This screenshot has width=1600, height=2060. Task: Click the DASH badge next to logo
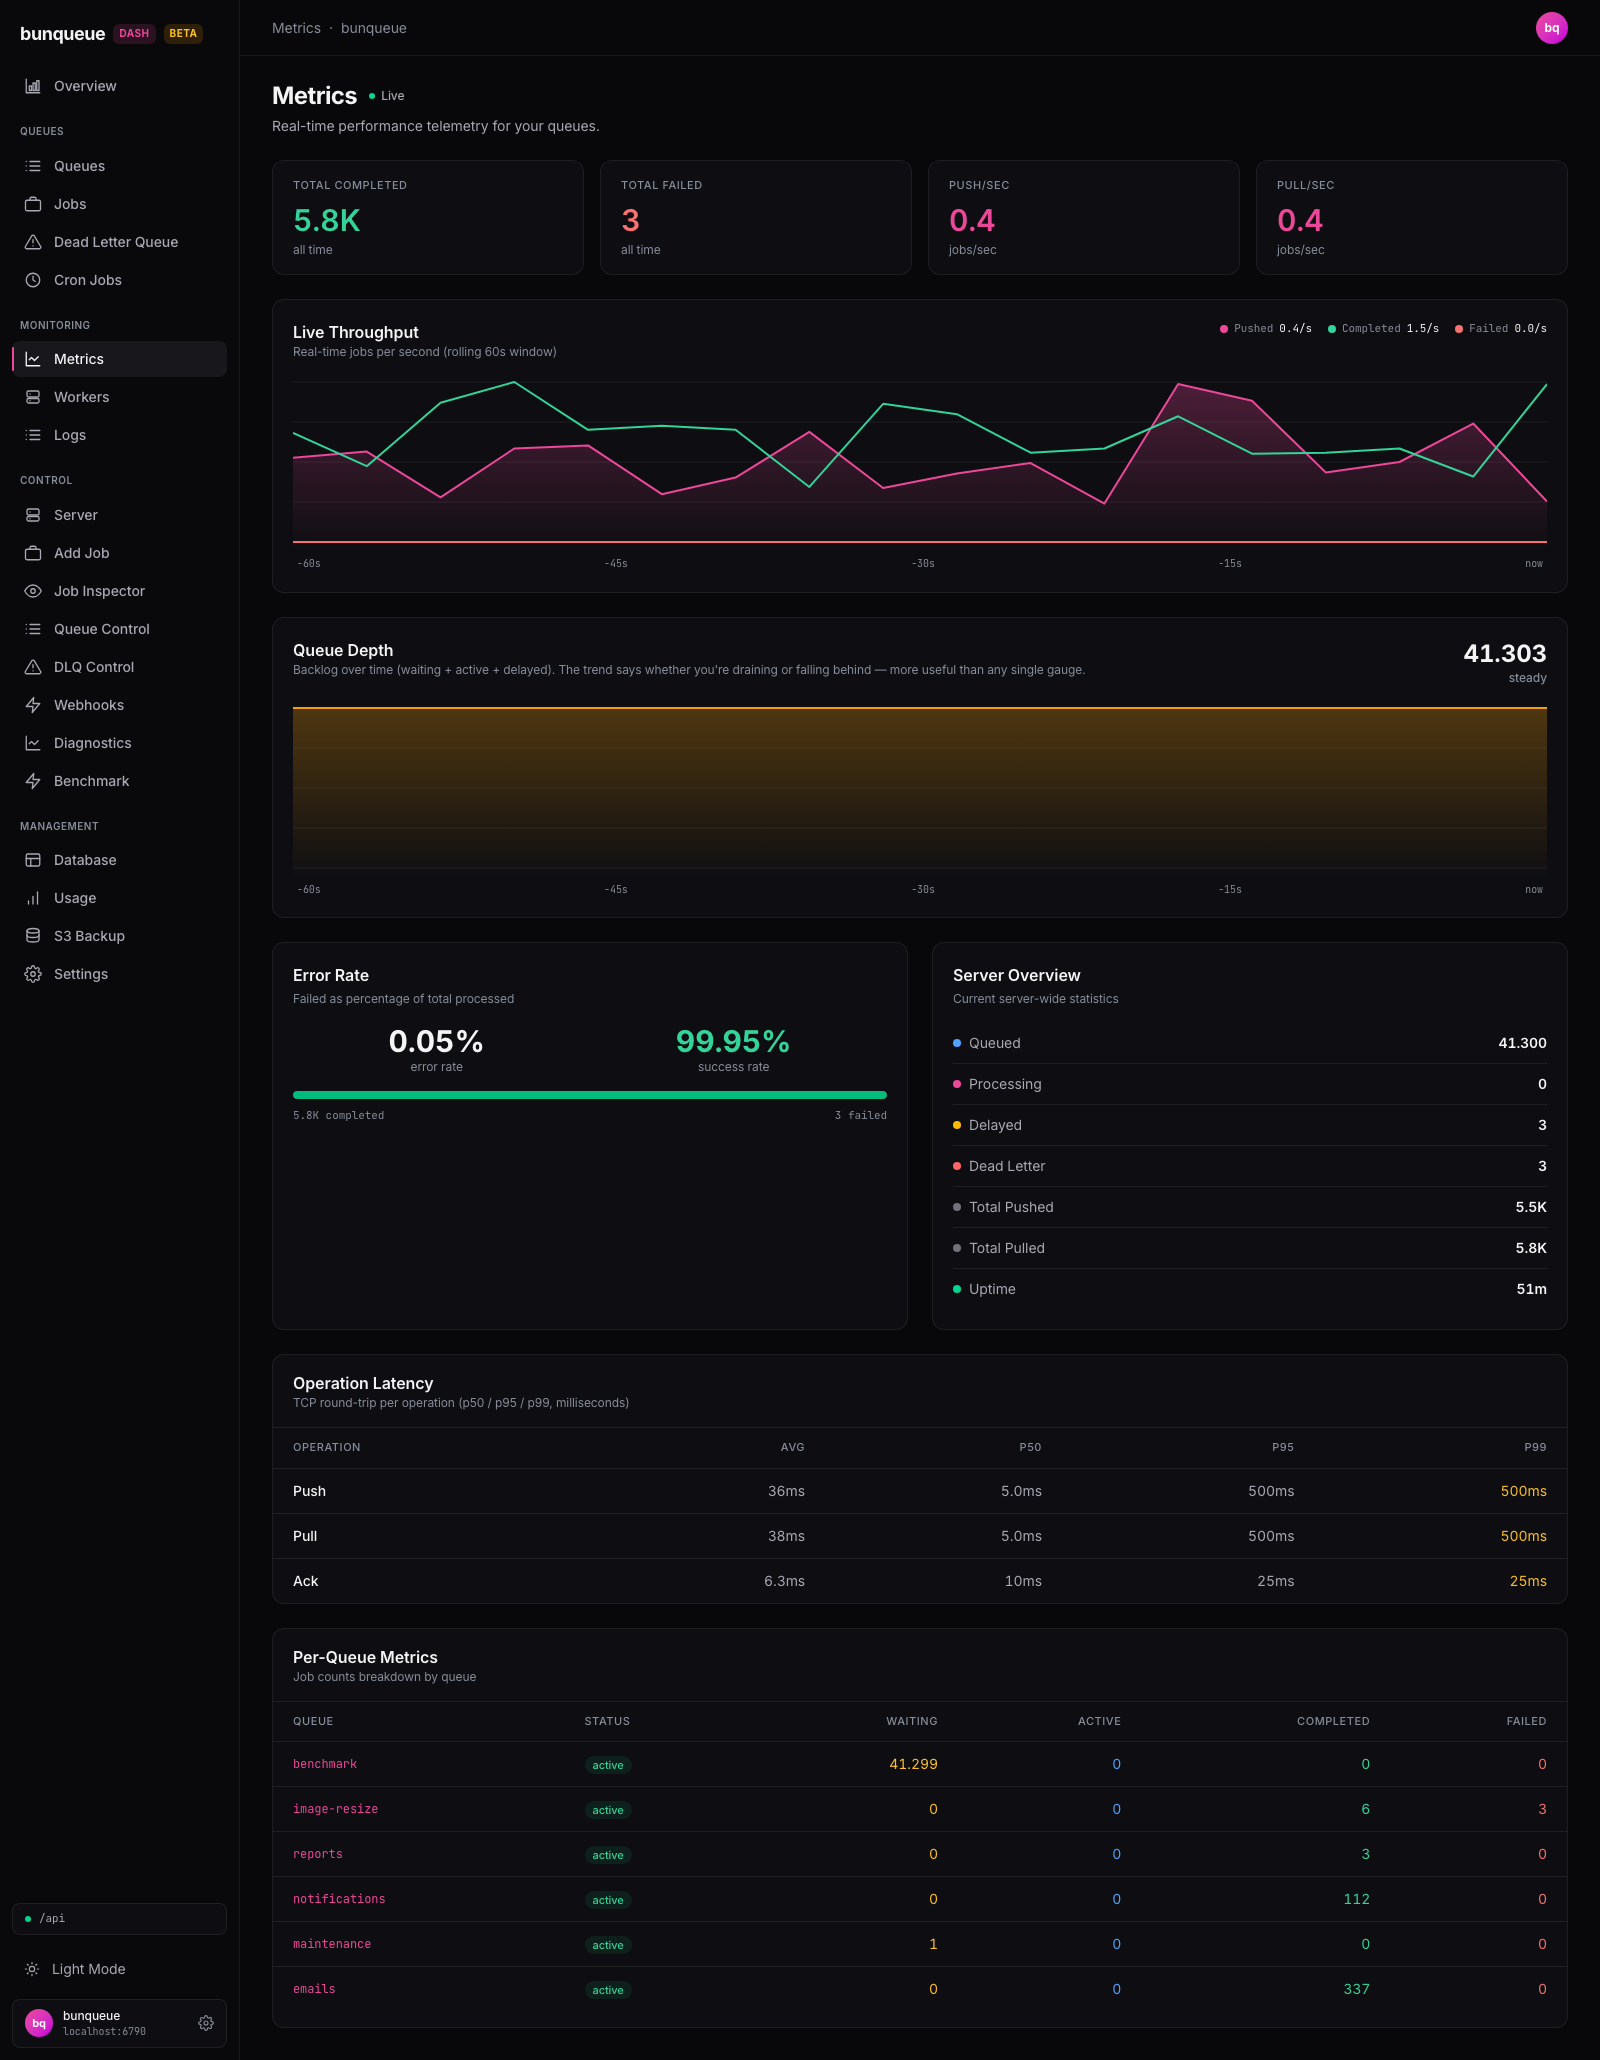click(x=134, y=33)
